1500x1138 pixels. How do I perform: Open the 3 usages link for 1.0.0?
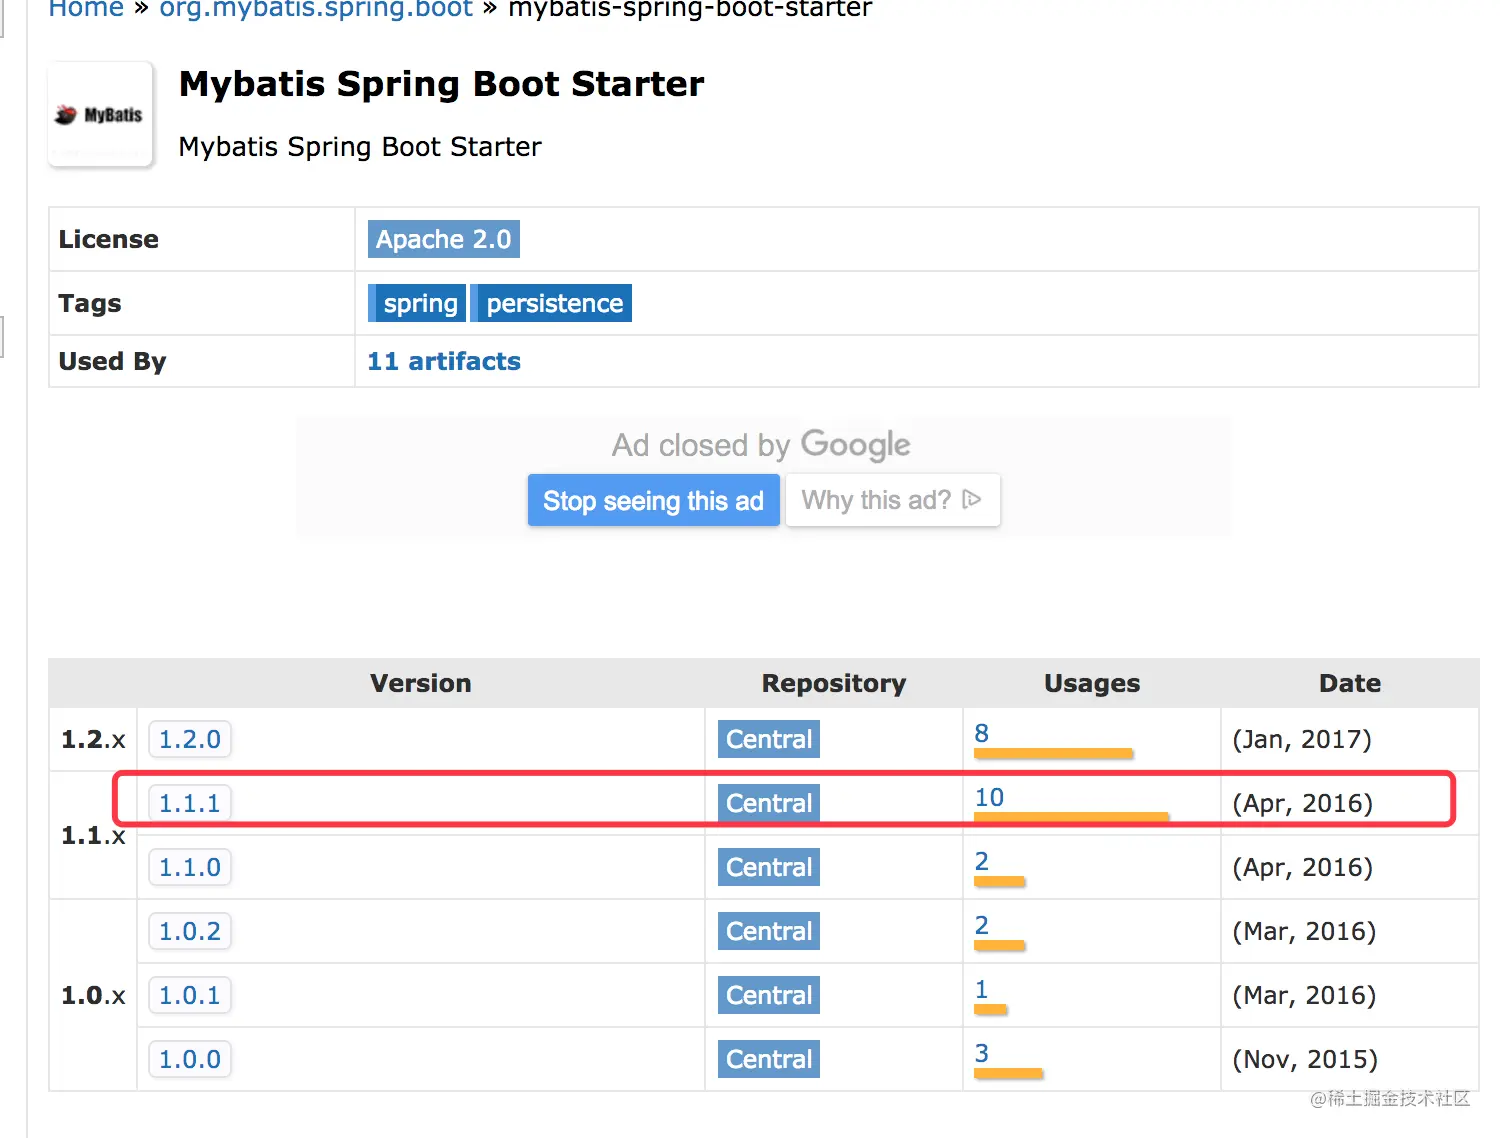pyautogui.click(x=982, y=1053)
